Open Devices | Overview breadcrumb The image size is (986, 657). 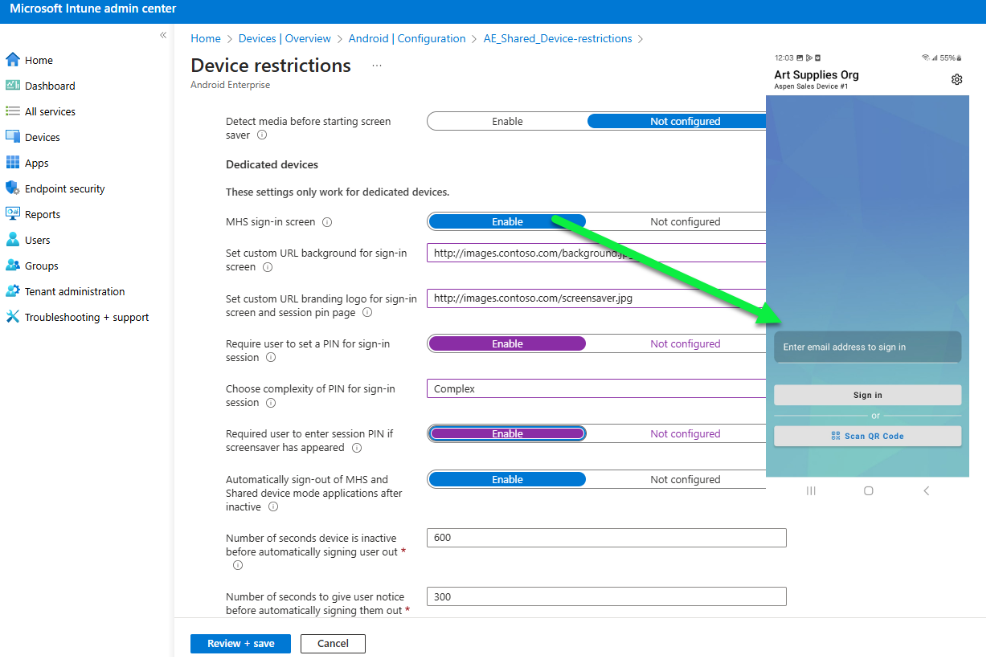click(x=284, y=38)
